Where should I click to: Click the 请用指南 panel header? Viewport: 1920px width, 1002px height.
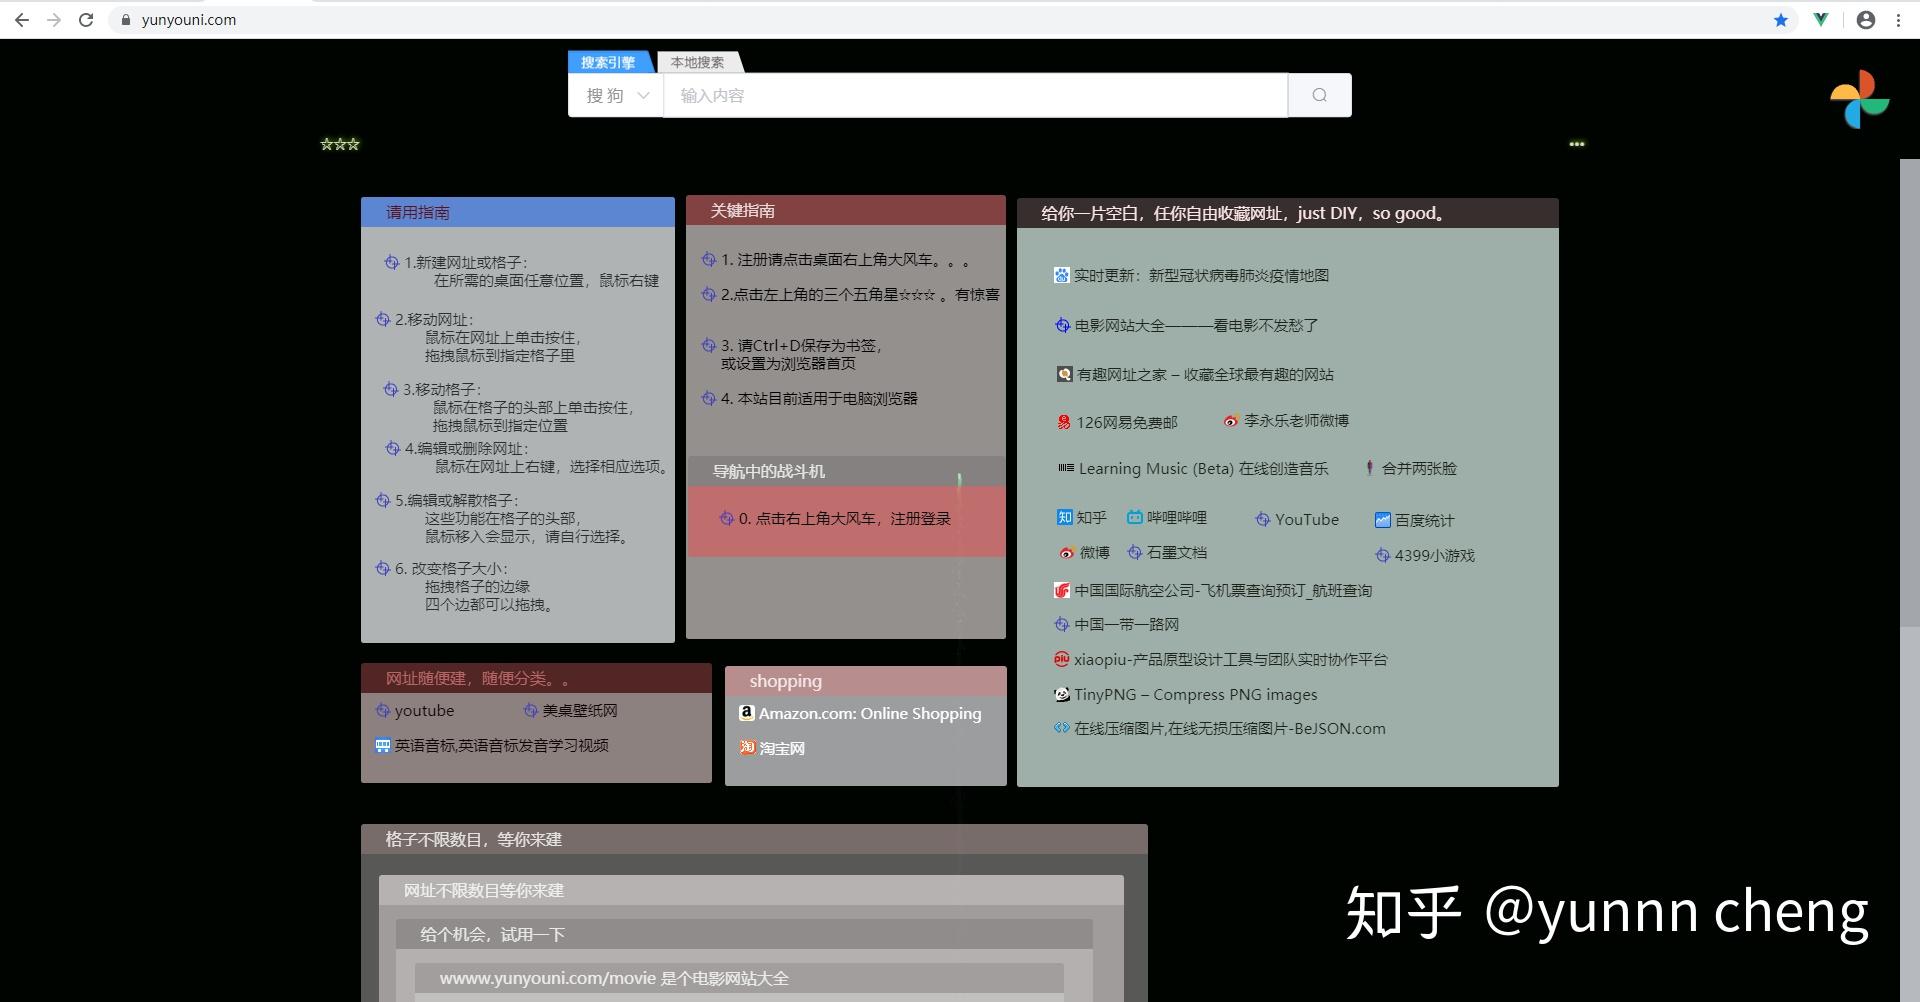[x=518, y=212]
